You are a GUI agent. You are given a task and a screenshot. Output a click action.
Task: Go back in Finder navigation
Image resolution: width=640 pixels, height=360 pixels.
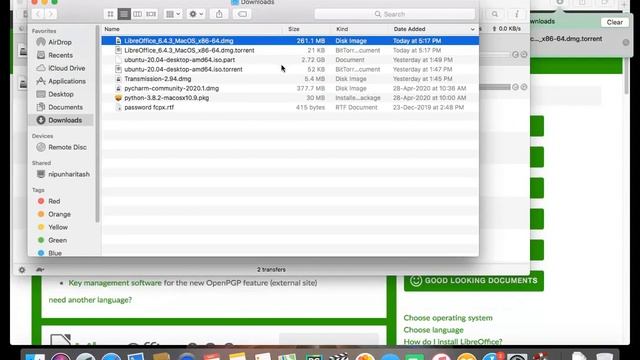pos(38,14)
